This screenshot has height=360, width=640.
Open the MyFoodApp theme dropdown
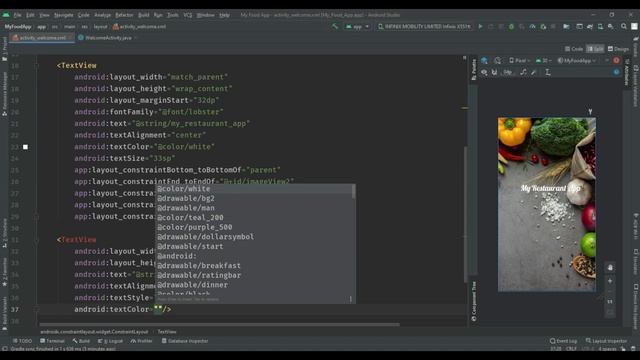pos(577,60)
